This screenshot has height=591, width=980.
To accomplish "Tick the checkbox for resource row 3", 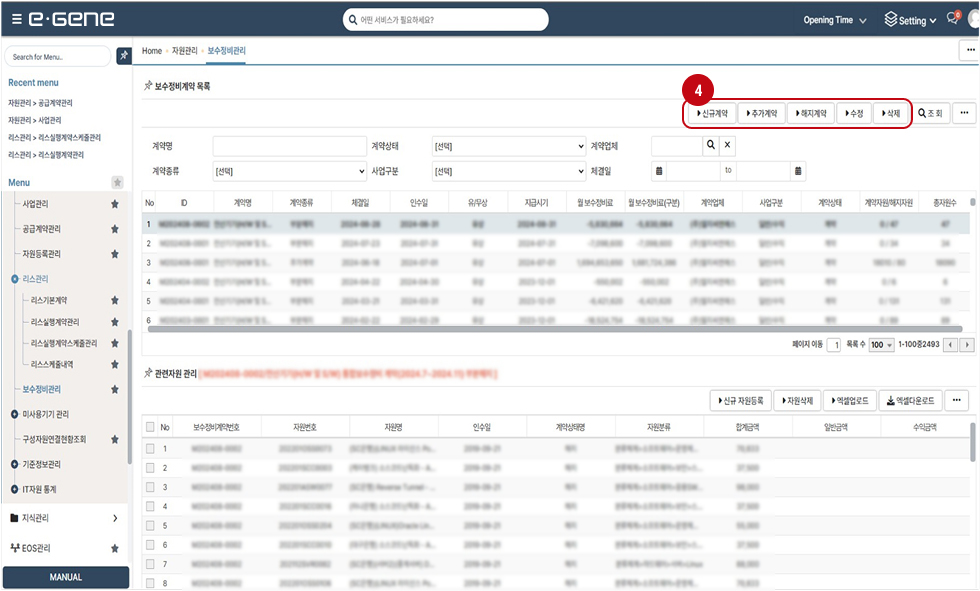I will click(x=150, y=487).
